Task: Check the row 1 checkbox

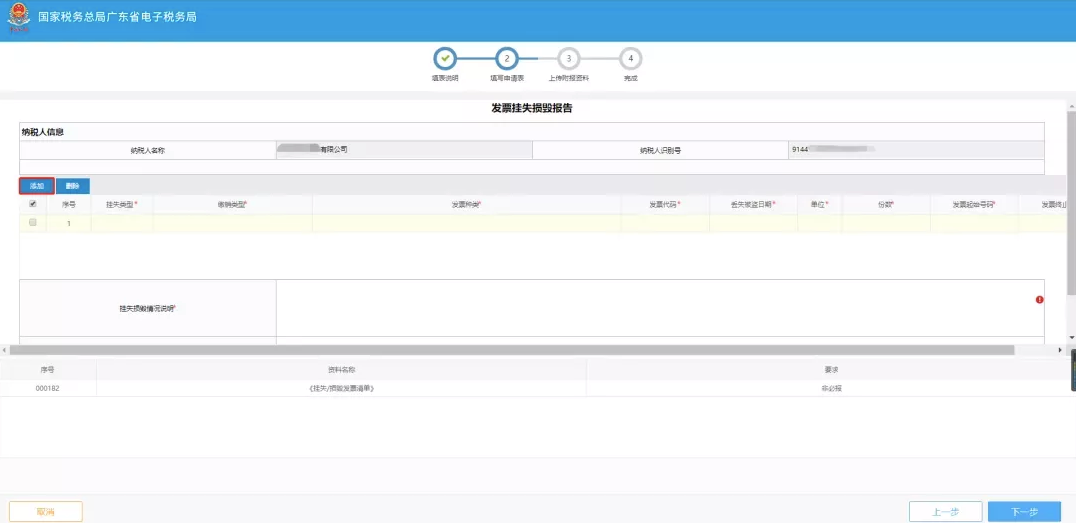Action: [x=33, y=223]
